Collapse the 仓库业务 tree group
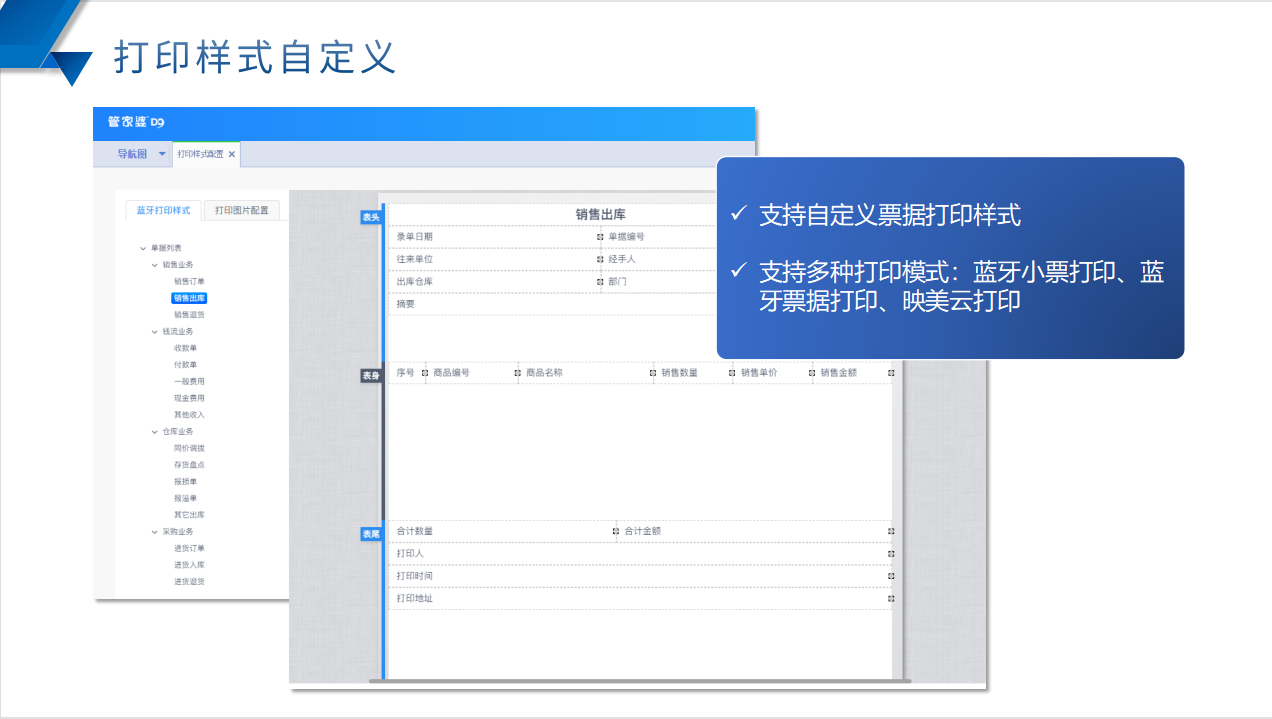 [x=154, y=432]
